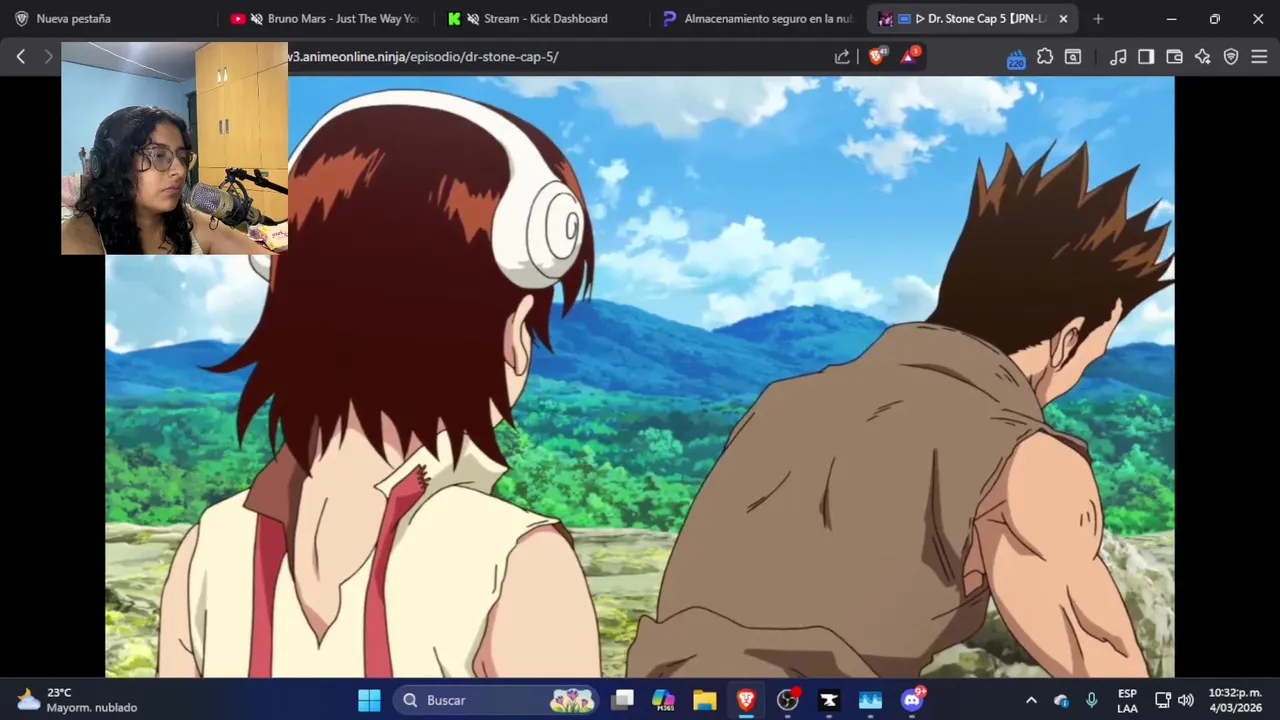Open the Windows Start menu
This screenshot has width=1280, height=720.
(x=369, y=700)
